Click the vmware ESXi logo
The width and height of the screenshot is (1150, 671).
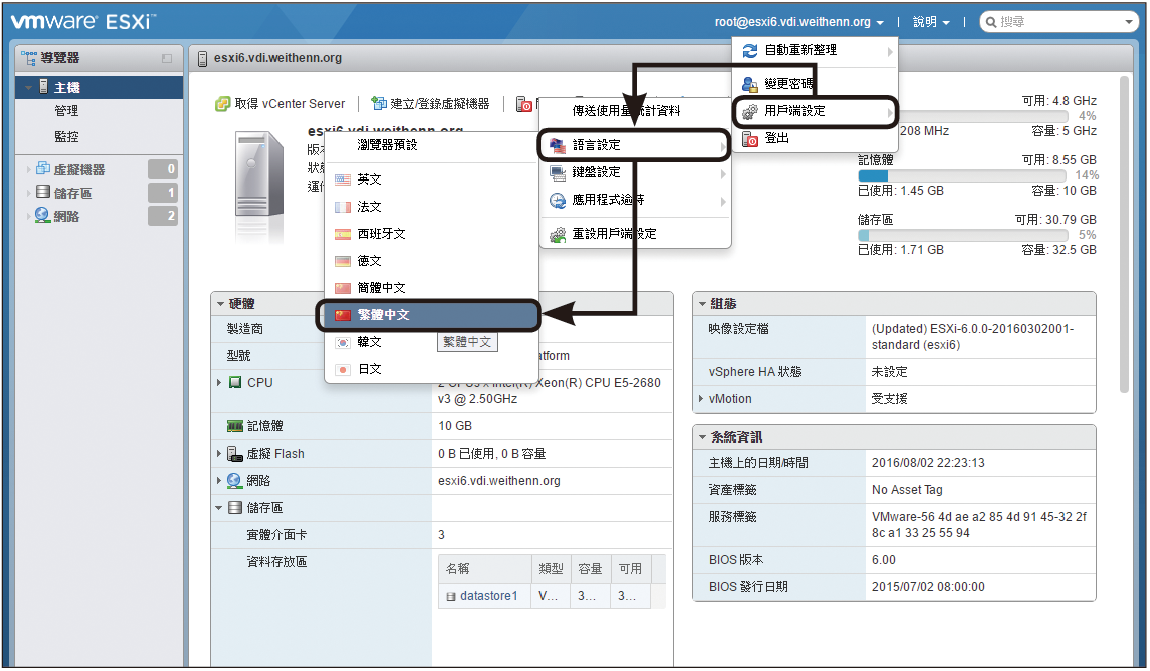pyautogui.click(x=82, y=21)
